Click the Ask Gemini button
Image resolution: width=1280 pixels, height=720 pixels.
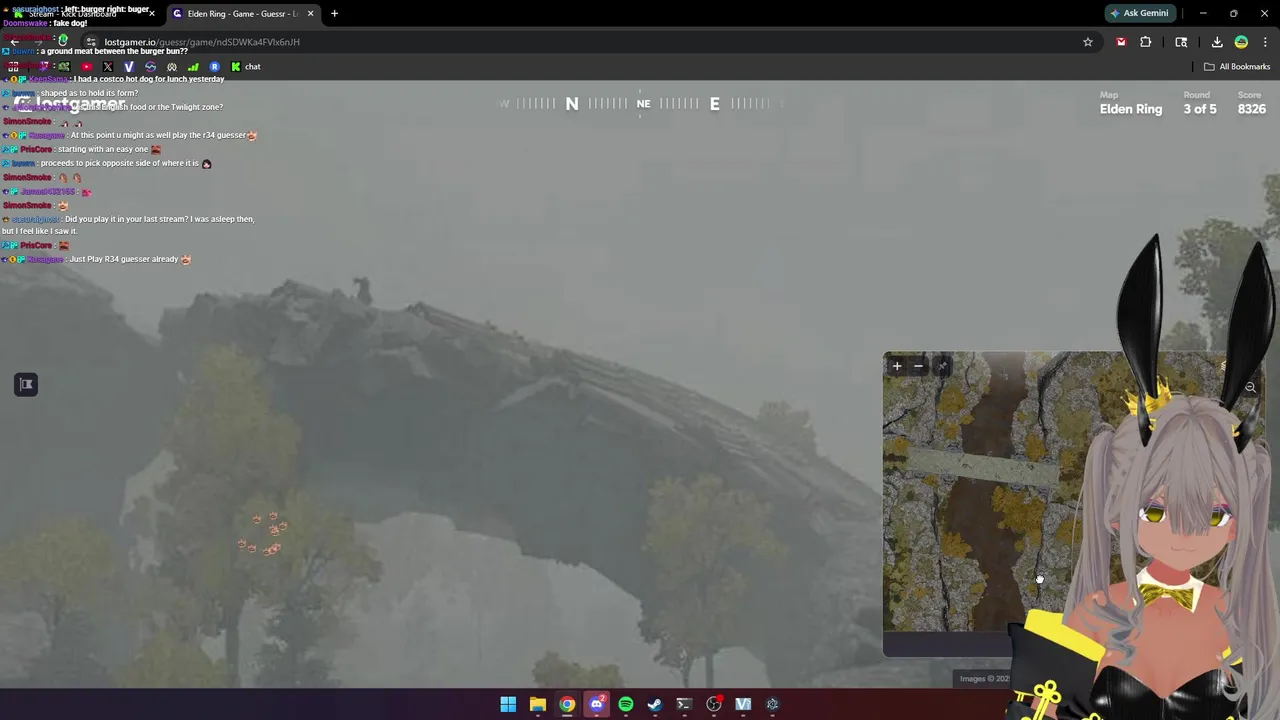(1139, 13)
